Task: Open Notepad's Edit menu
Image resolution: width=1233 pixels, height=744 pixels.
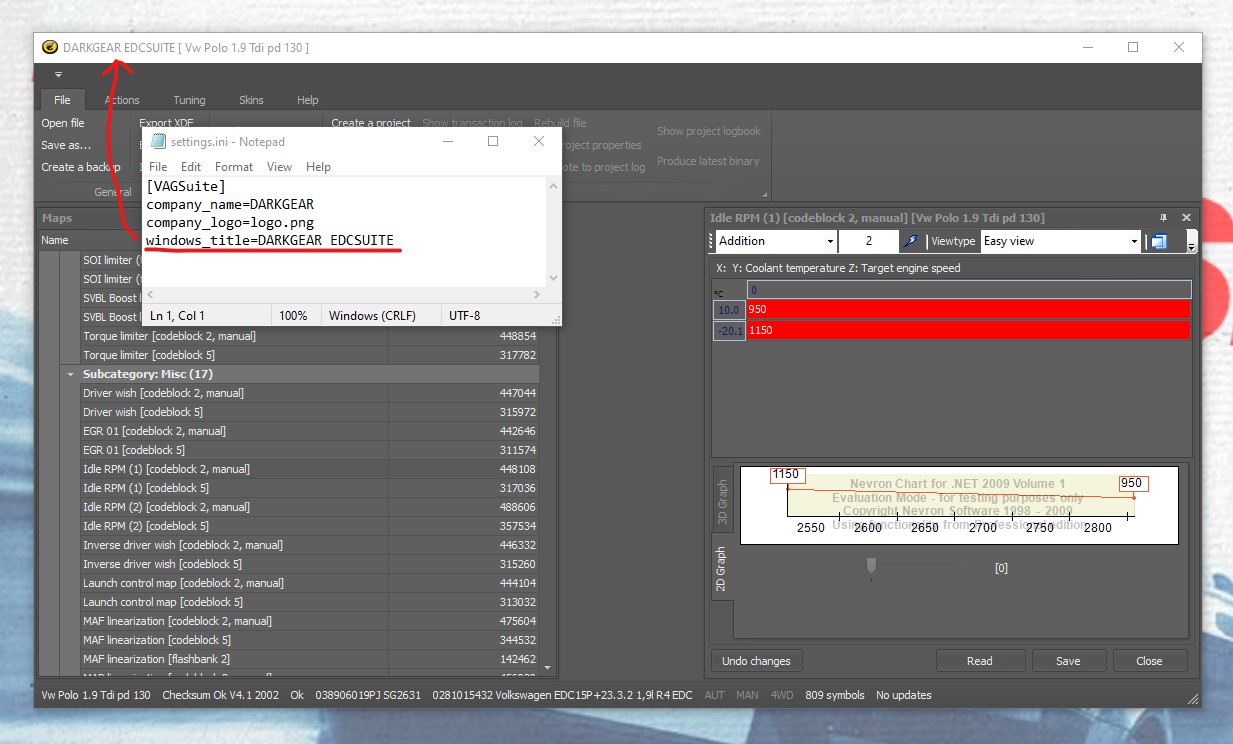Action: [x=191, y=167]
